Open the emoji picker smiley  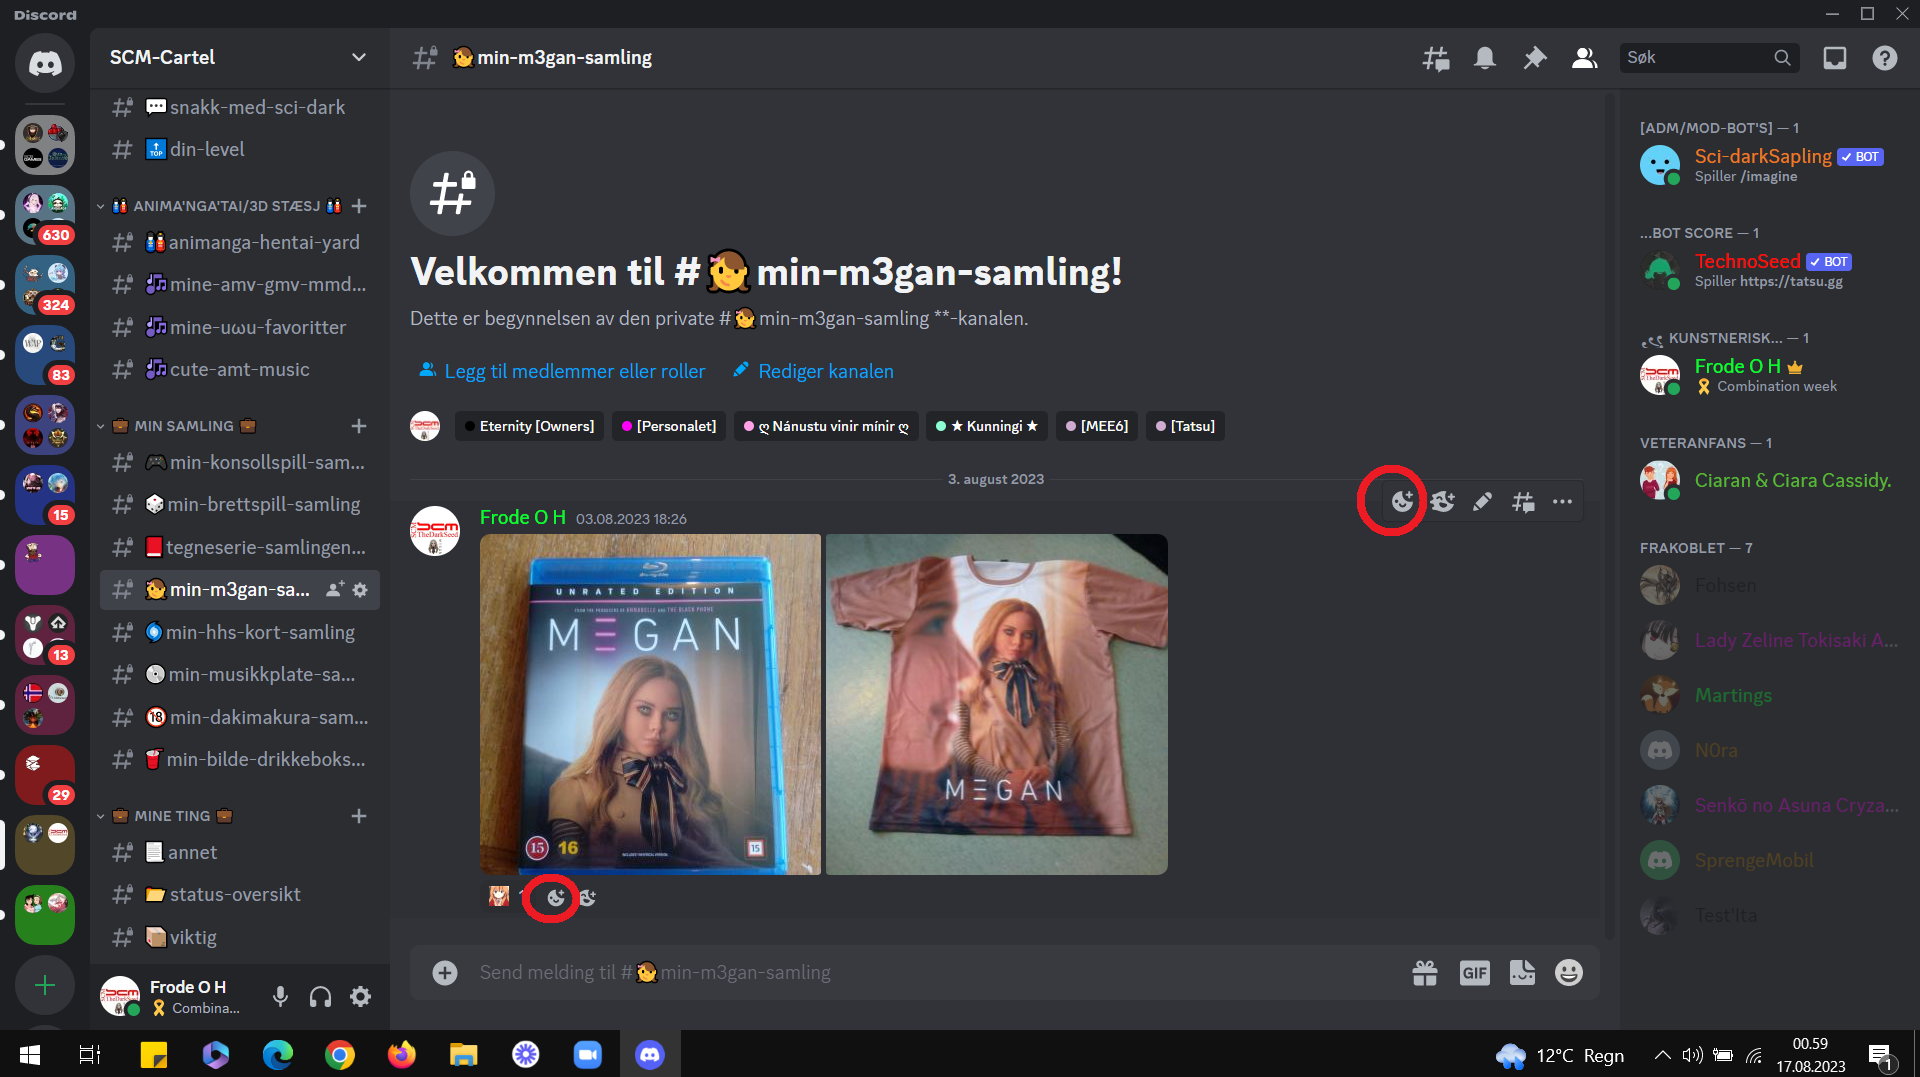(x=1569, y=972)
